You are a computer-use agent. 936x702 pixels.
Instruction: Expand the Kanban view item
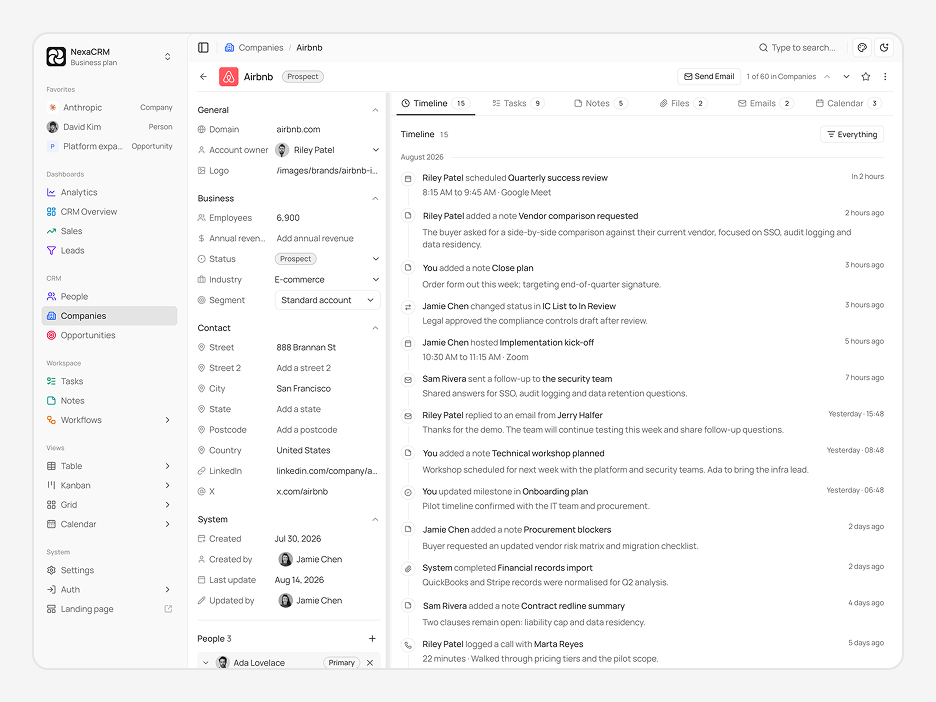(168, 485)
